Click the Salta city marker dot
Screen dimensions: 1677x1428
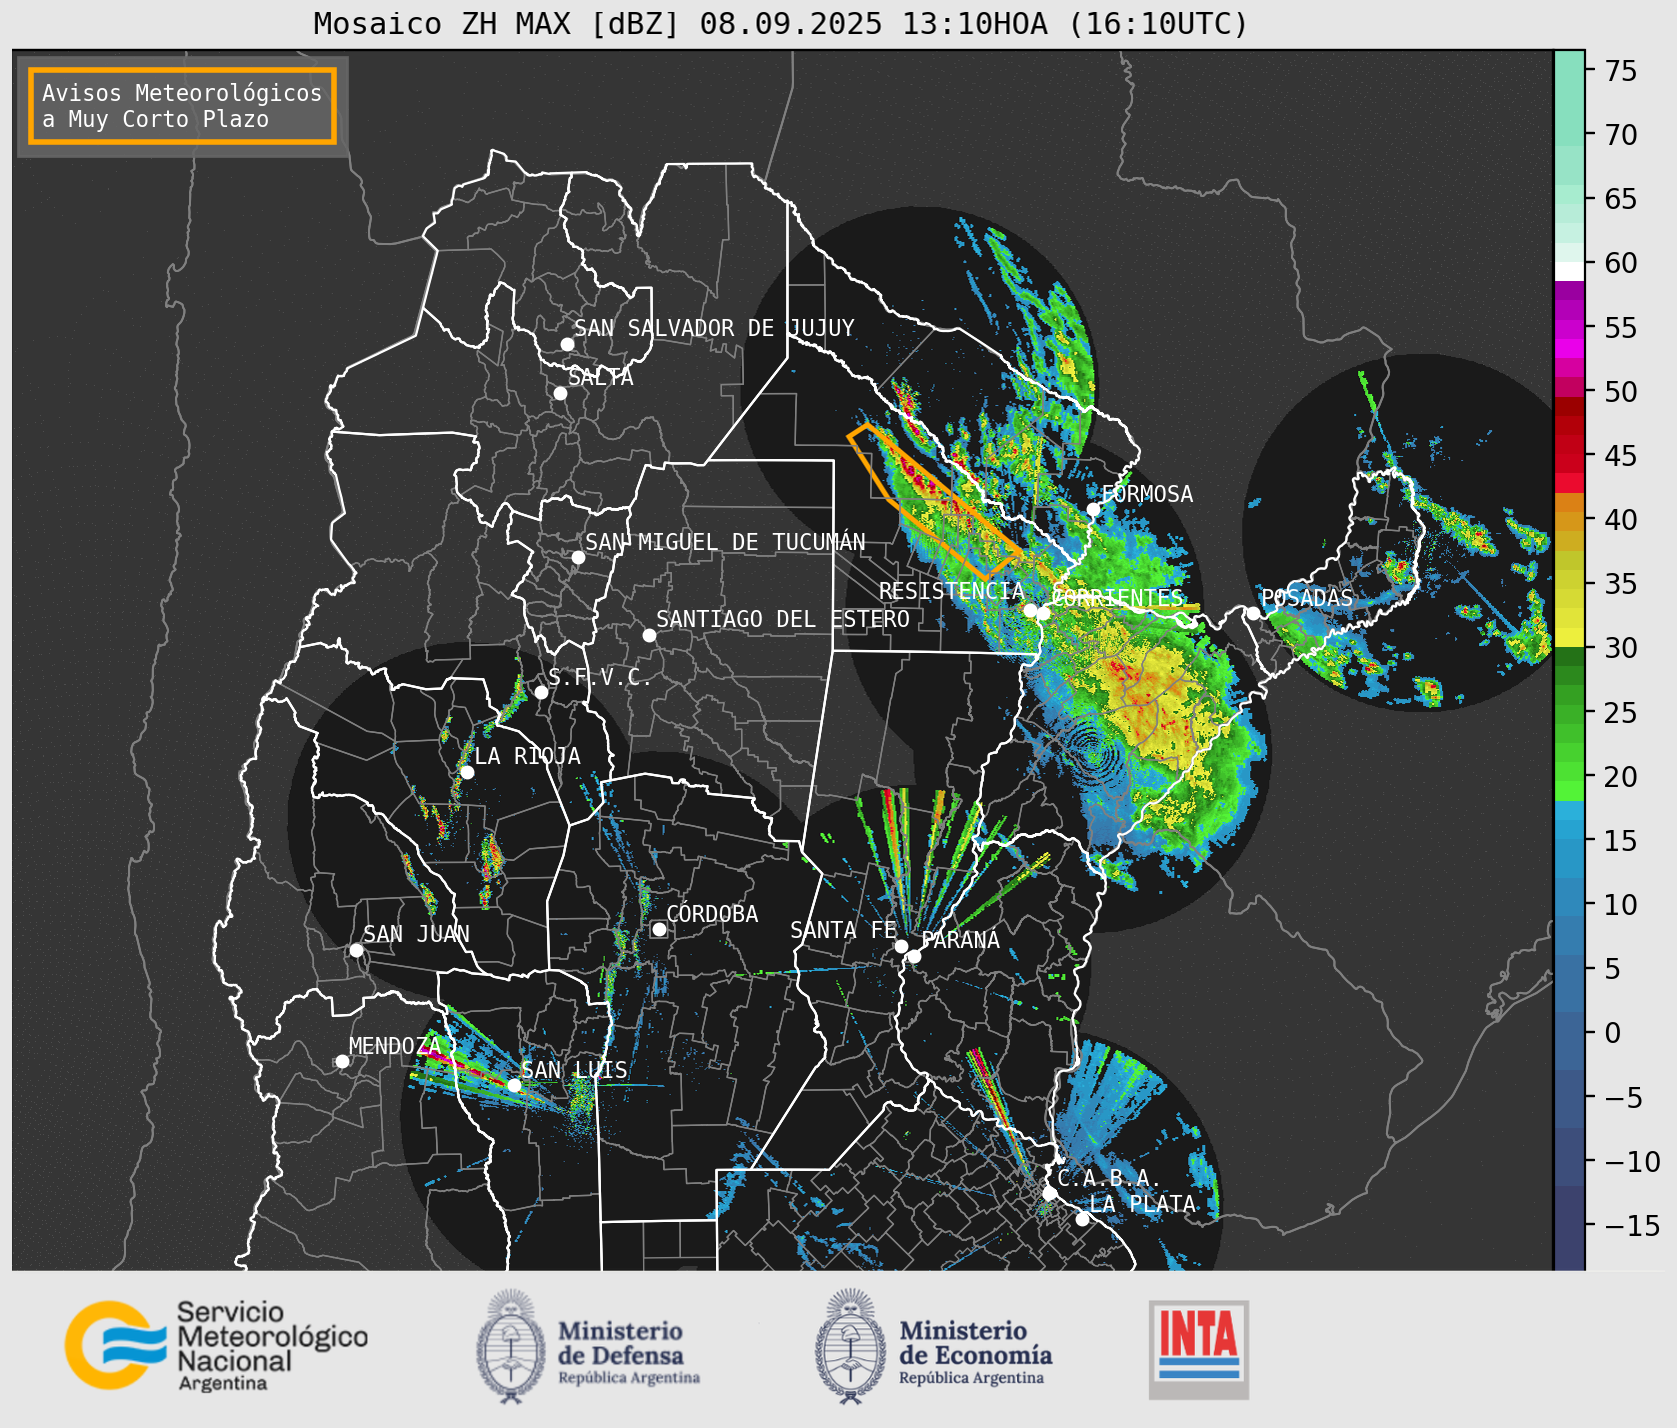point(561,393)
